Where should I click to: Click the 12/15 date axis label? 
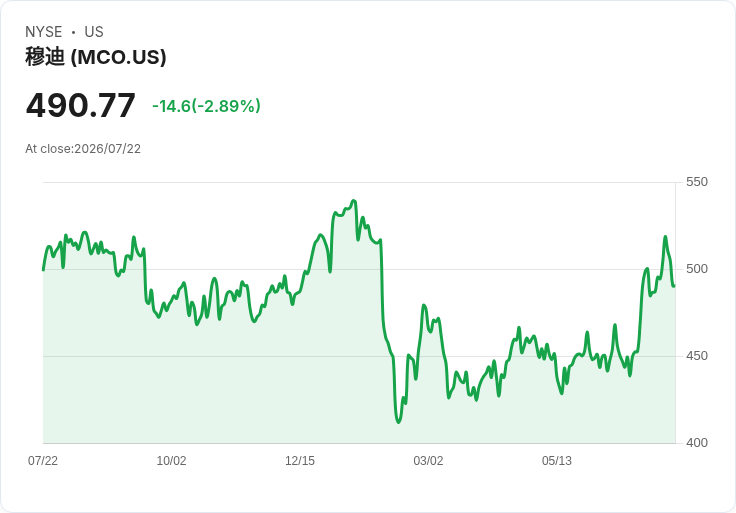[x=300, y=460]
